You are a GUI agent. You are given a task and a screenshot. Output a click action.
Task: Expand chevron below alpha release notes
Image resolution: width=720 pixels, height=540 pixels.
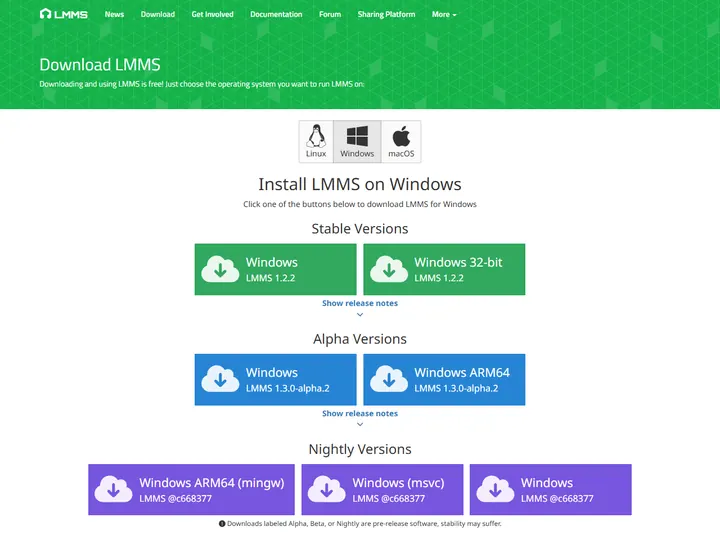[360, 424]
